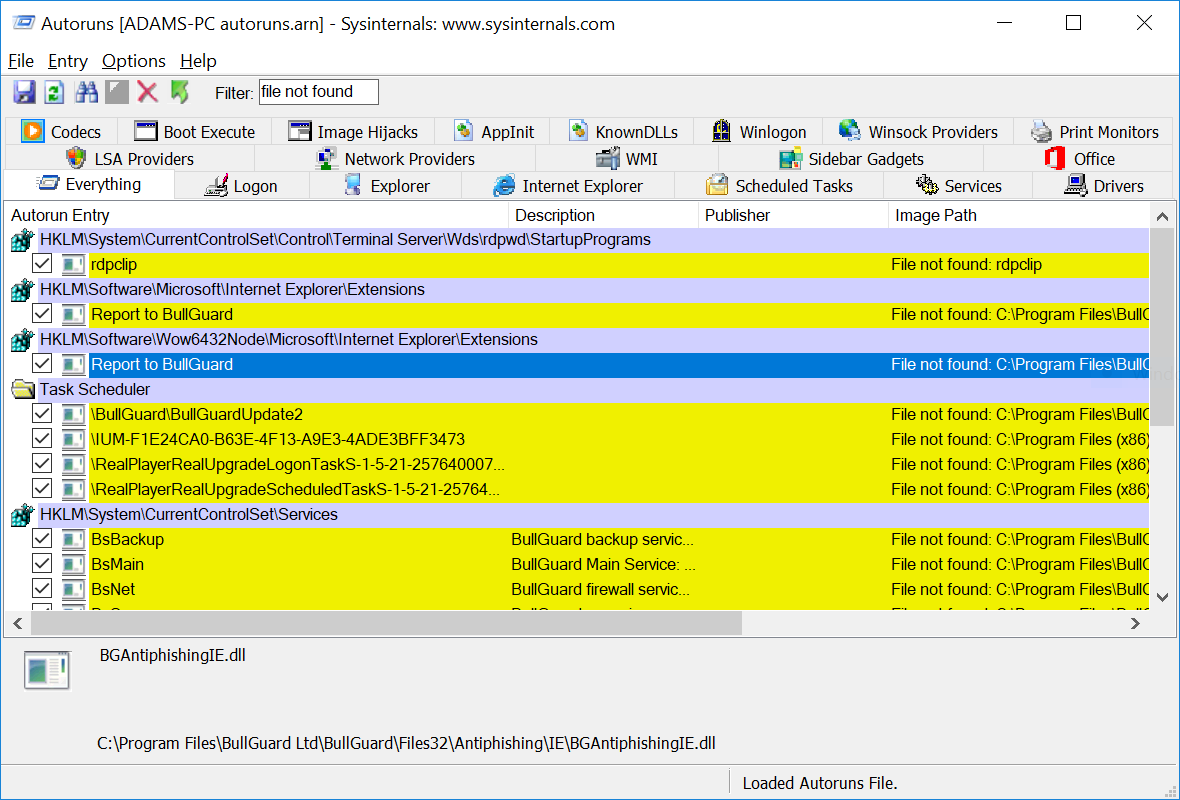Open the Entry menu
Screen dimensions: 1180x800
pyautogui.click(x=68, y=61)
